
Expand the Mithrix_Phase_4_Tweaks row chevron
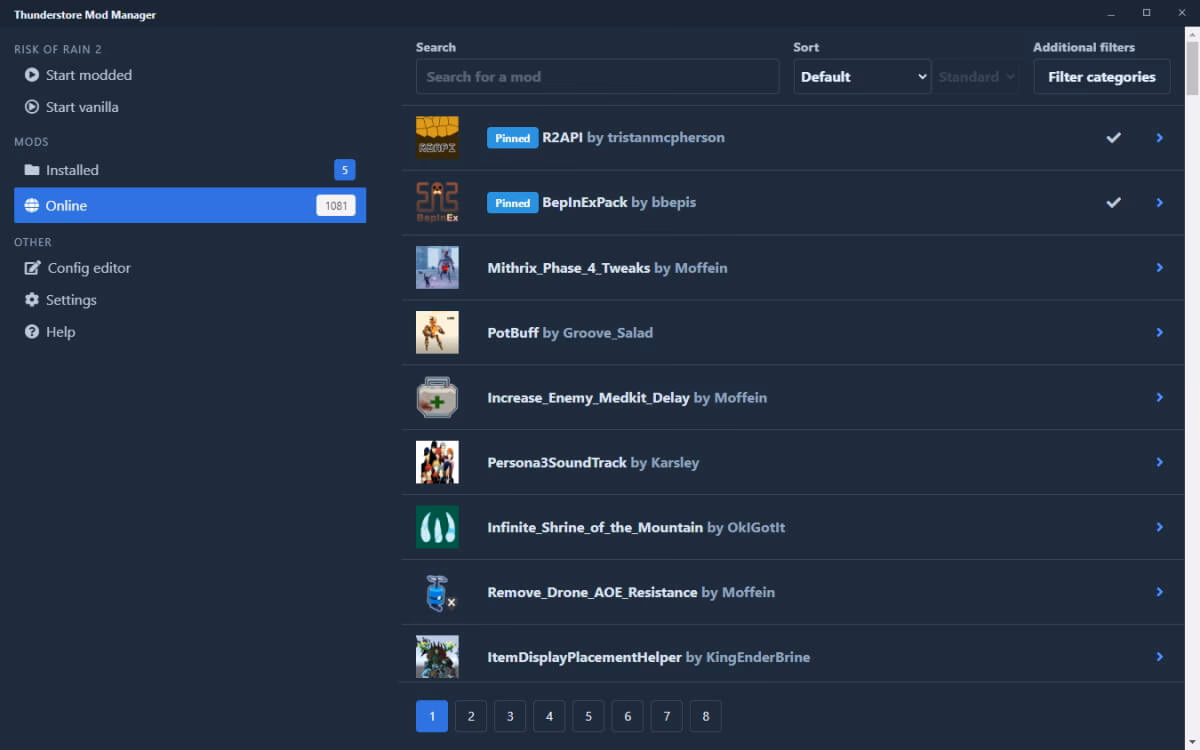tap(1160, 268)
